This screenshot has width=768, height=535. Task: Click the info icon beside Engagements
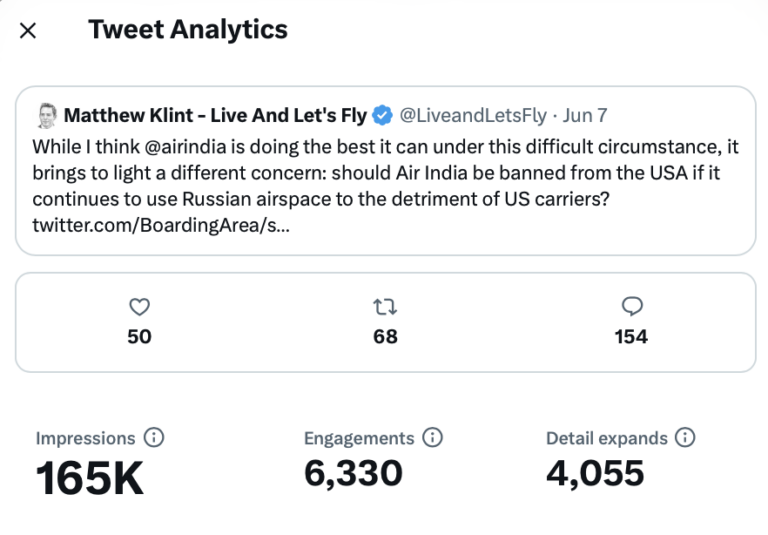coord(433,438)
